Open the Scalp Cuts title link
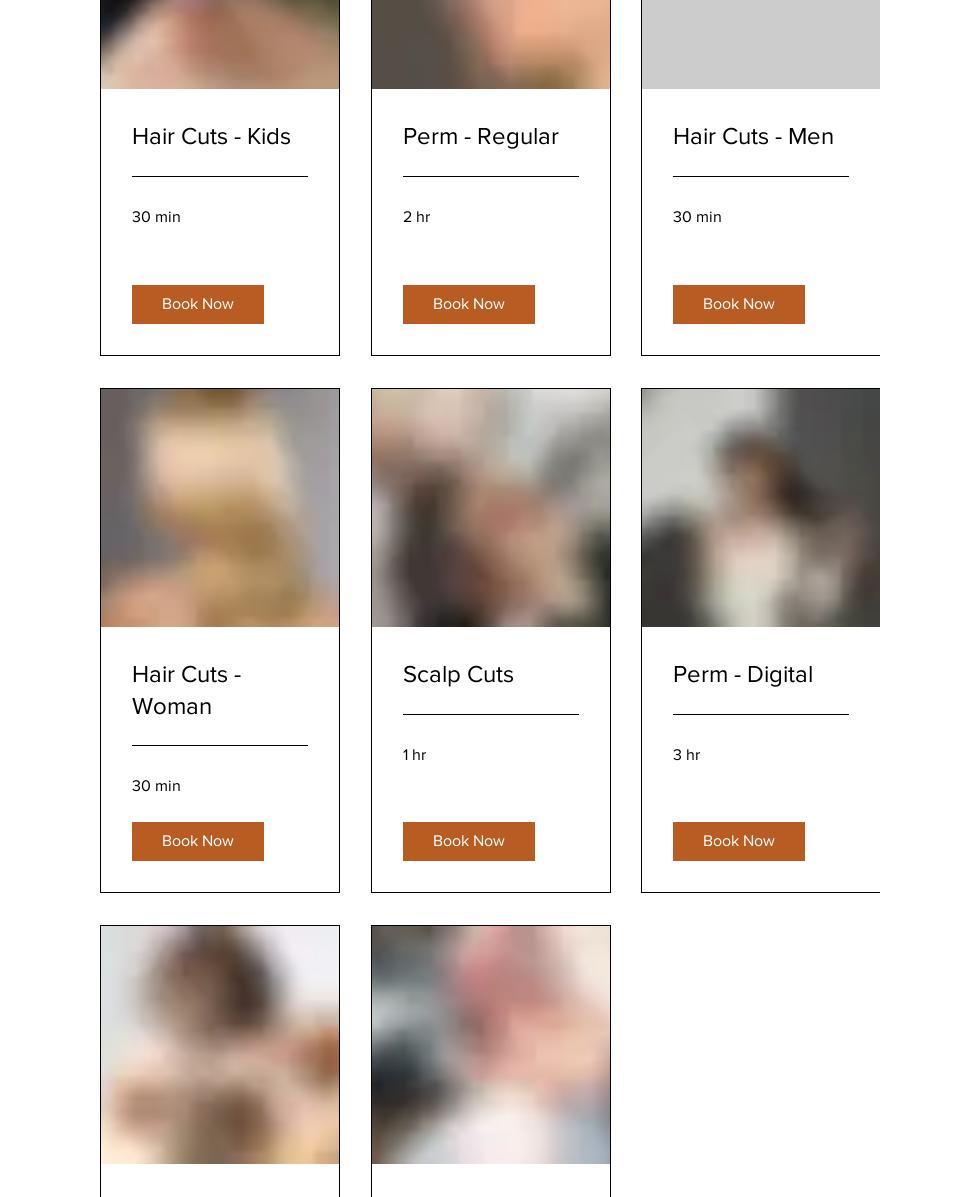This screenshot has width=965, height=1197. point(458,675)
